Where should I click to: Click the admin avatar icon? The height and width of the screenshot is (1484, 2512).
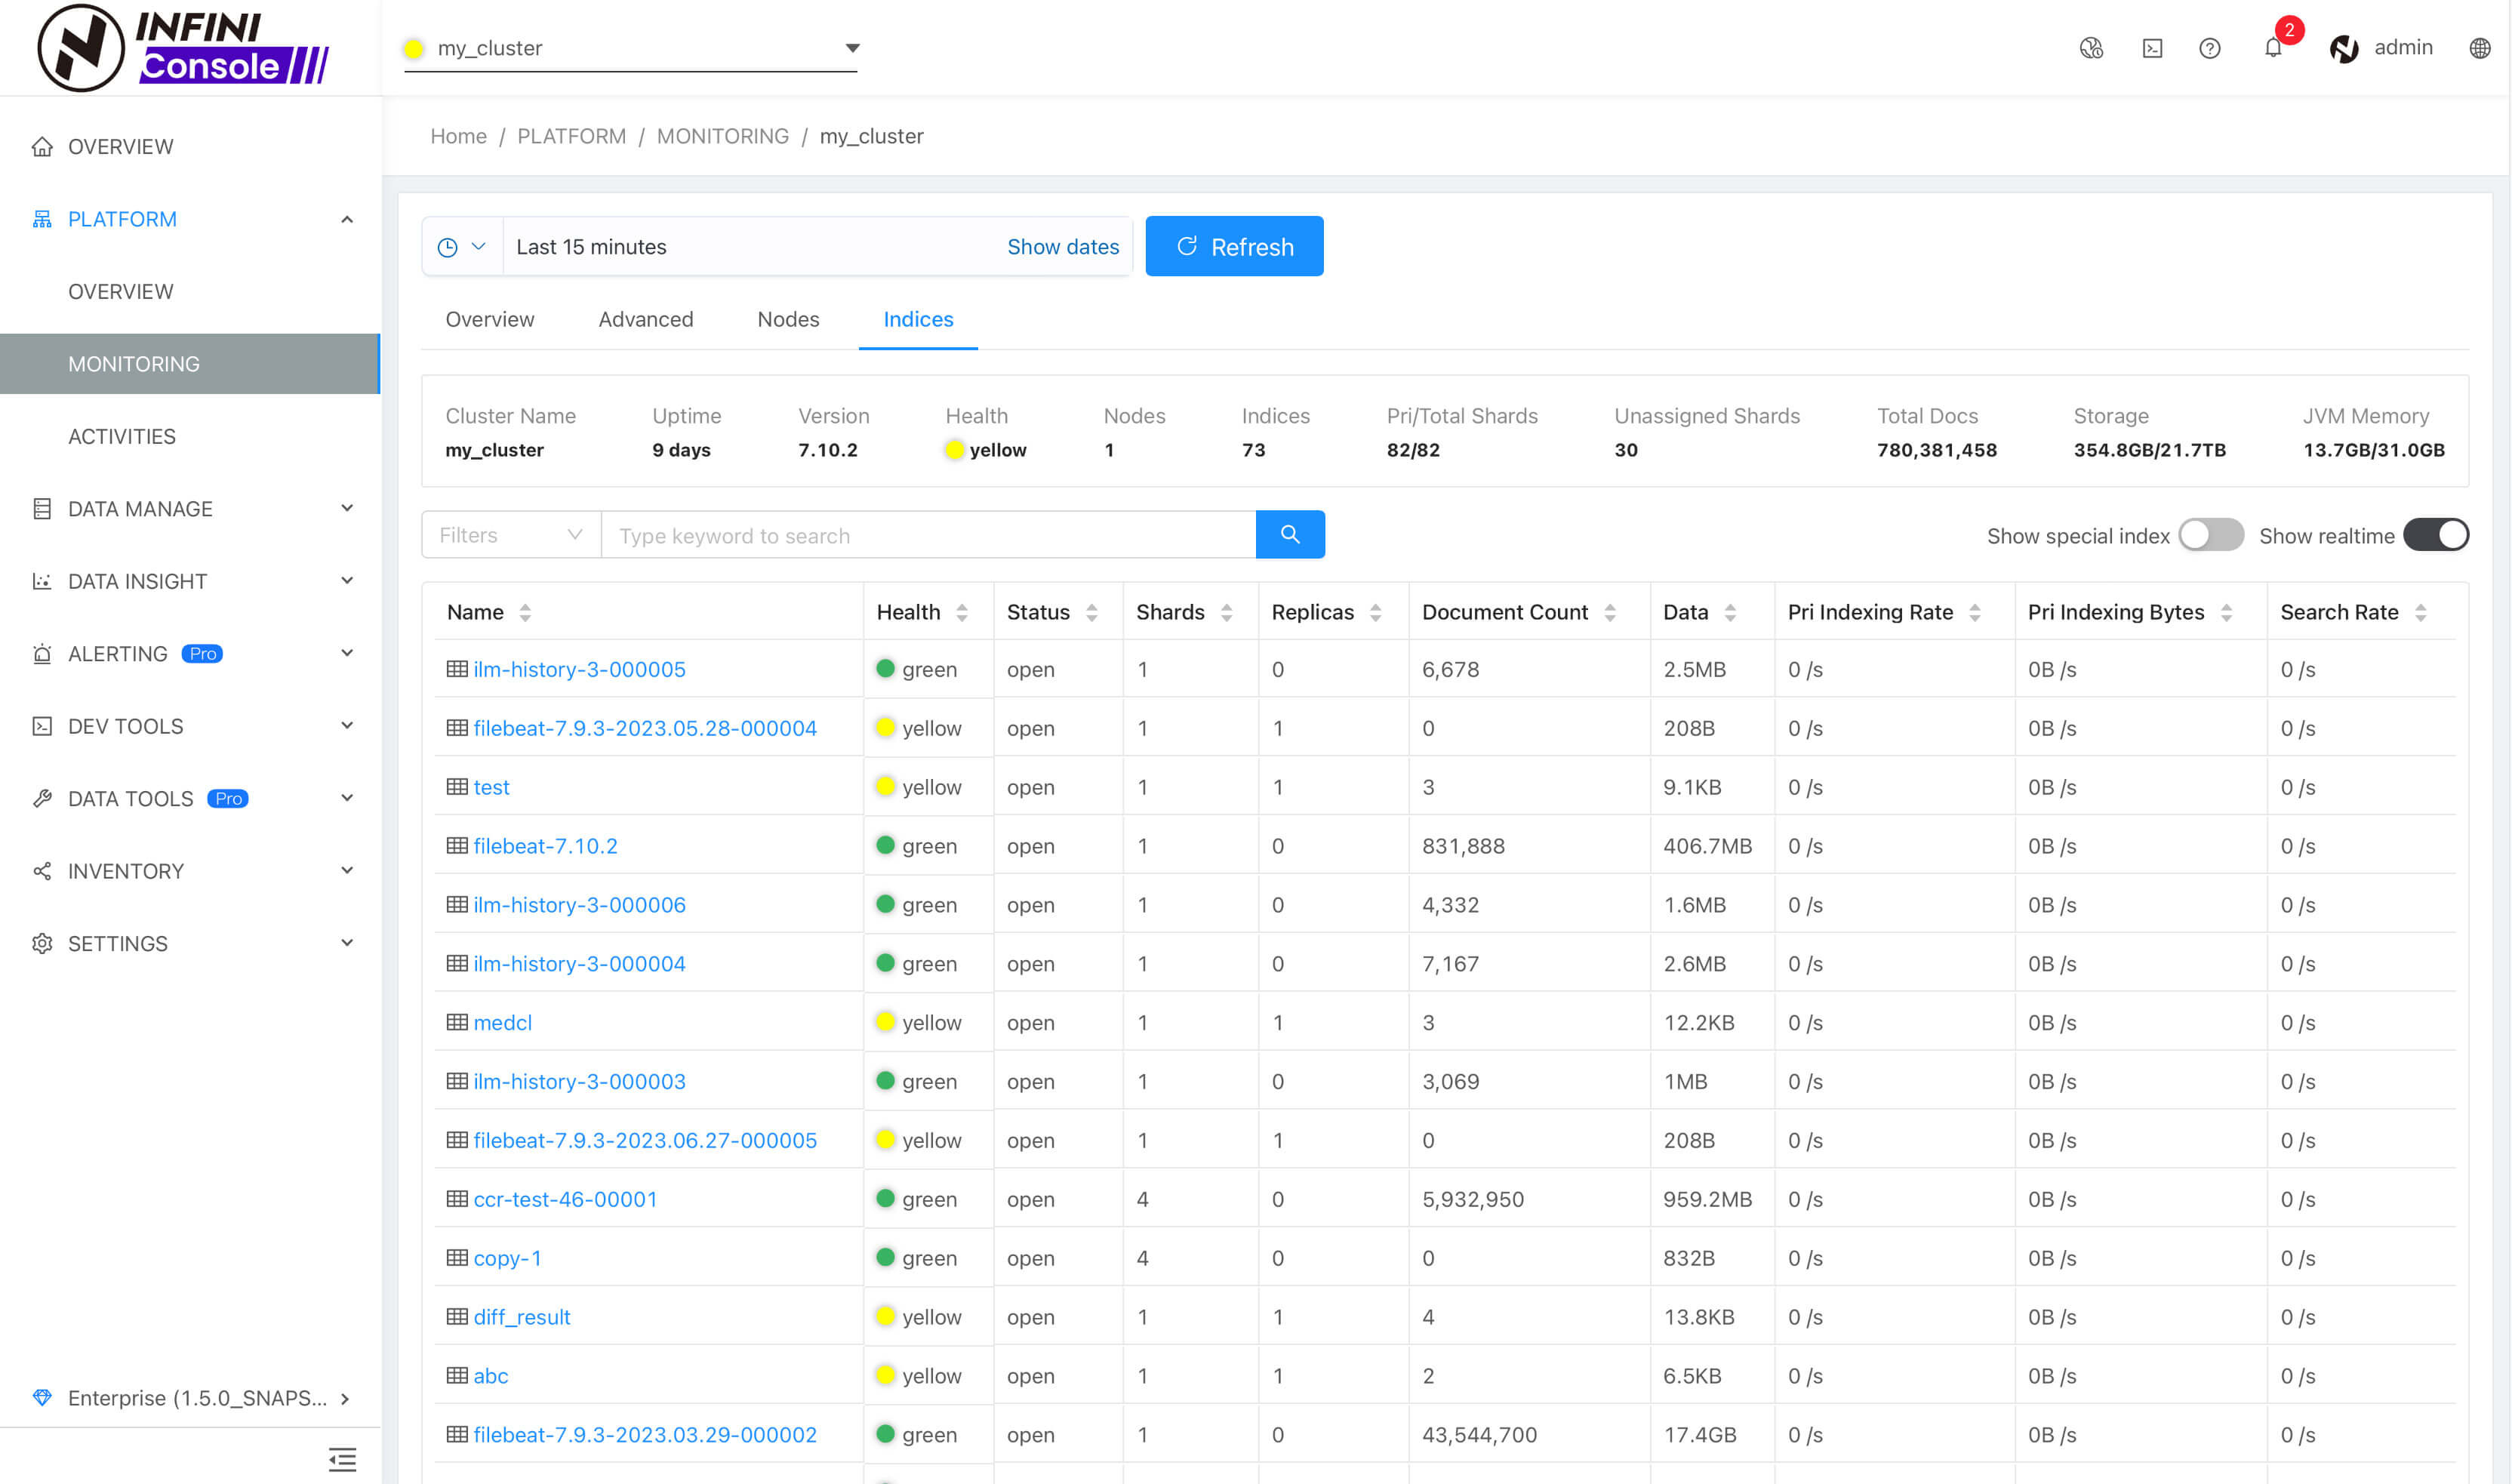click(2344, 48)
